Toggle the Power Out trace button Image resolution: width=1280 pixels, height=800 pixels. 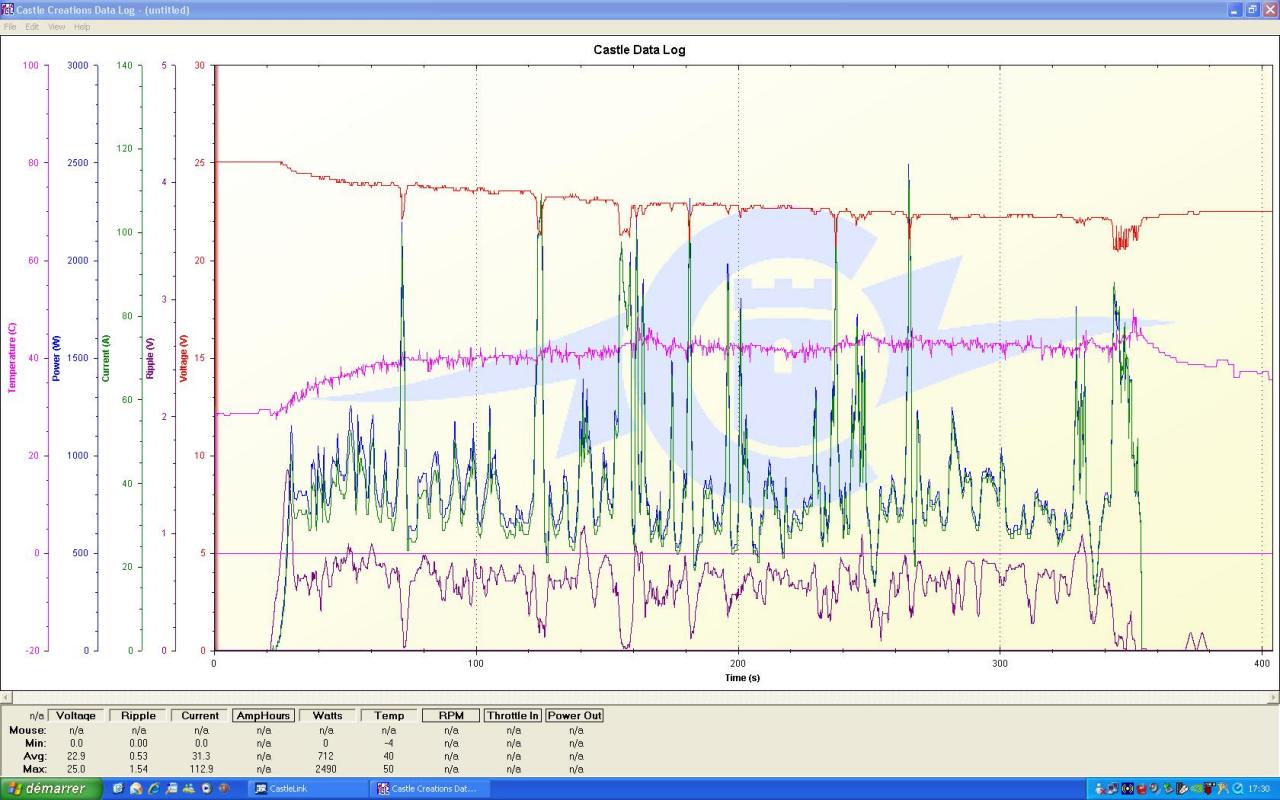pyautogui.click(x=575, y=716)
